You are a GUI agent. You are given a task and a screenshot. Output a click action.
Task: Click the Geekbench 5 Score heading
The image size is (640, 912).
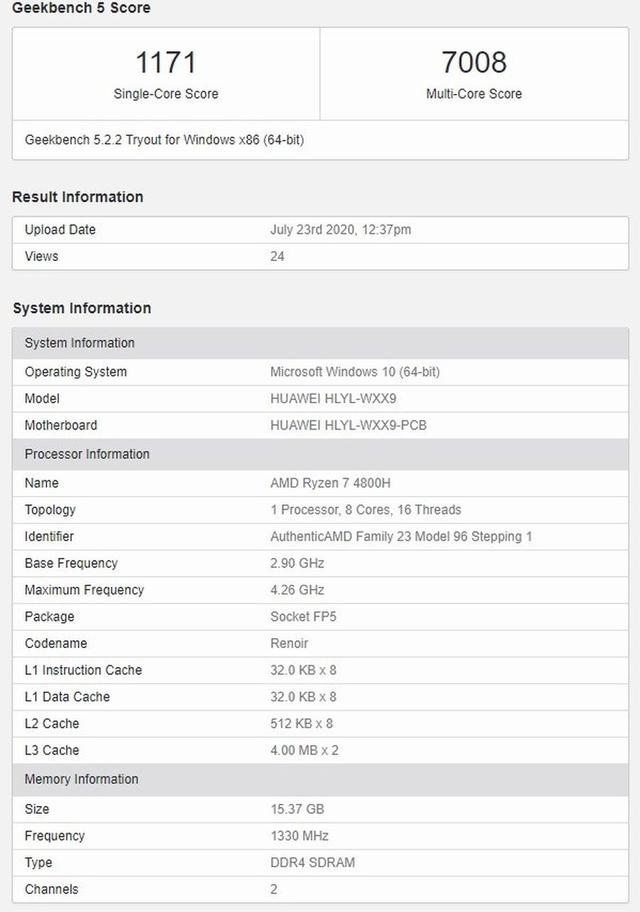tap(81, 8)
